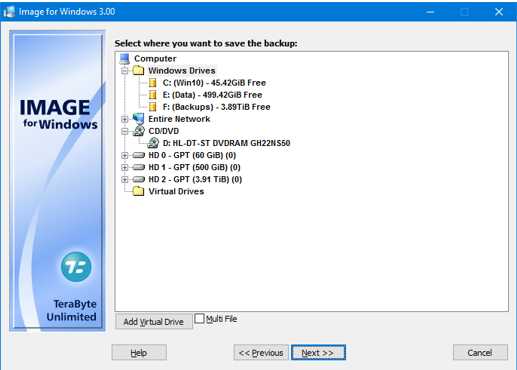Click the TeraByte Unlimited TB logo

[76, 267]
